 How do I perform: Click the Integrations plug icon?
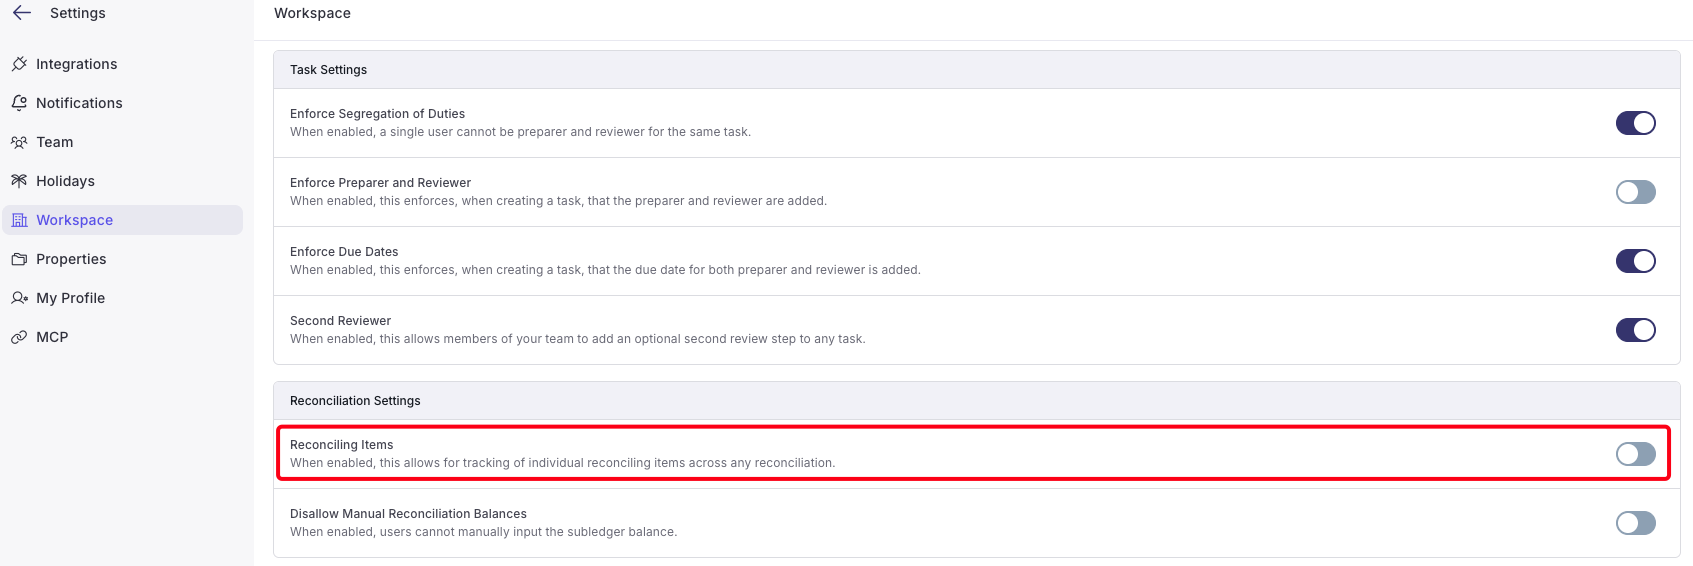[19, 64]
